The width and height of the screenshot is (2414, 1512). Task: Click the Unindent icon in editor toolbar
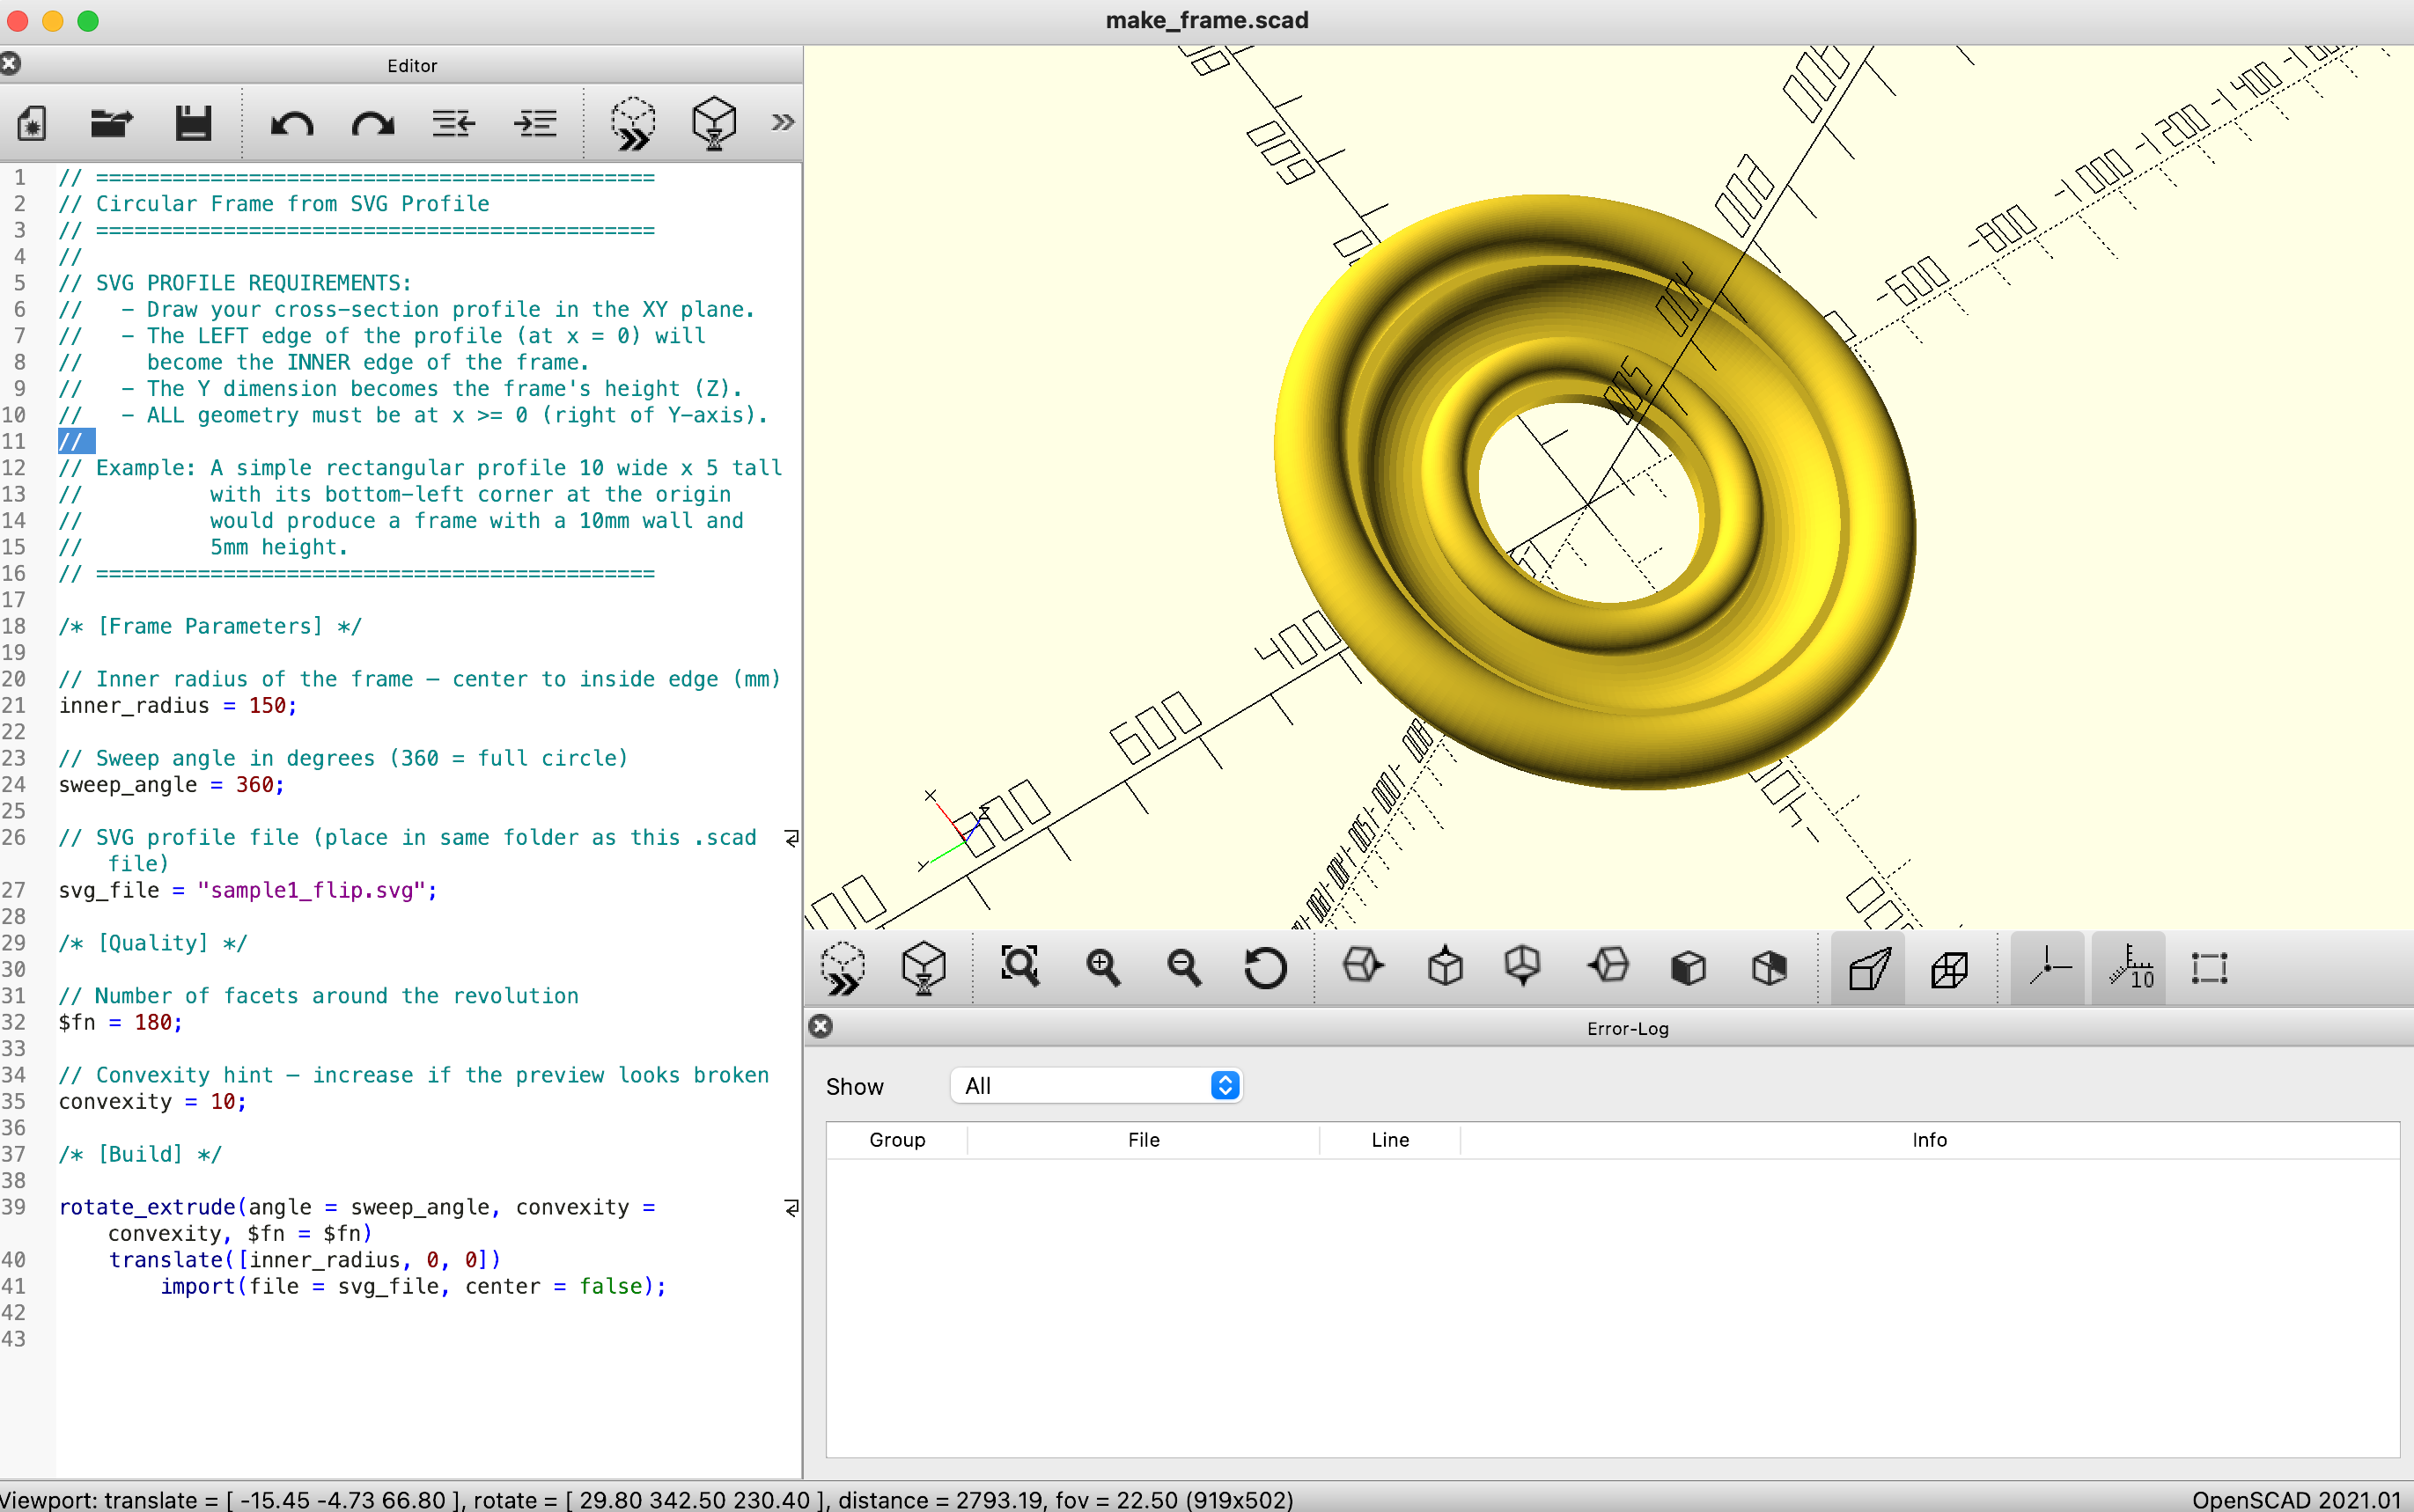(x=453, y=123)
